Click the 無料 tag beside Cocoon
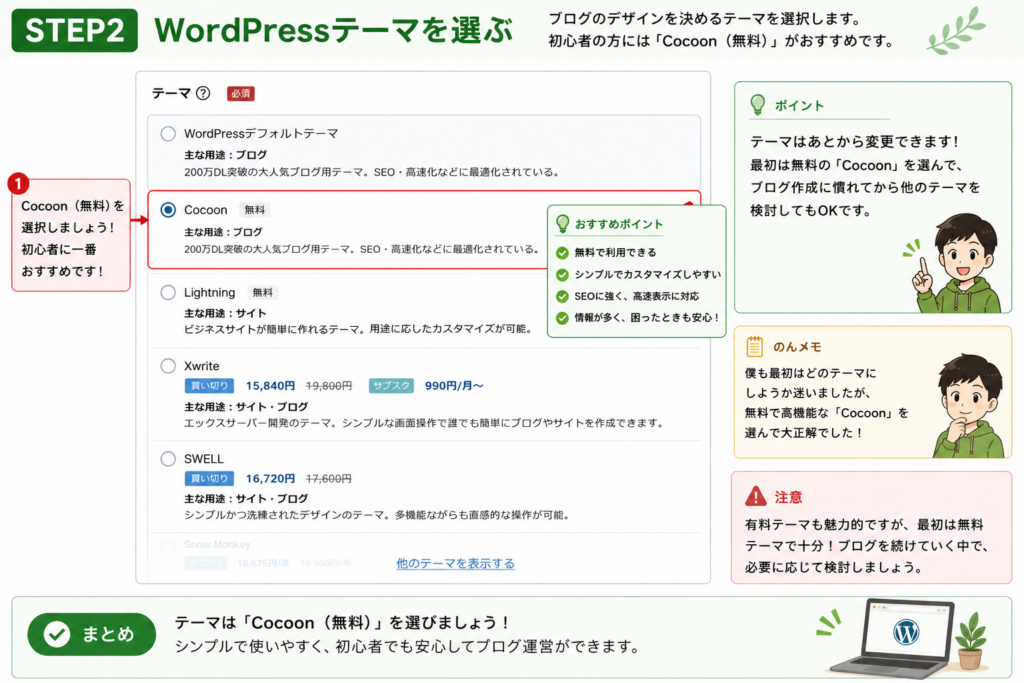The image size is (1024, 683). [x=255, y=210]
